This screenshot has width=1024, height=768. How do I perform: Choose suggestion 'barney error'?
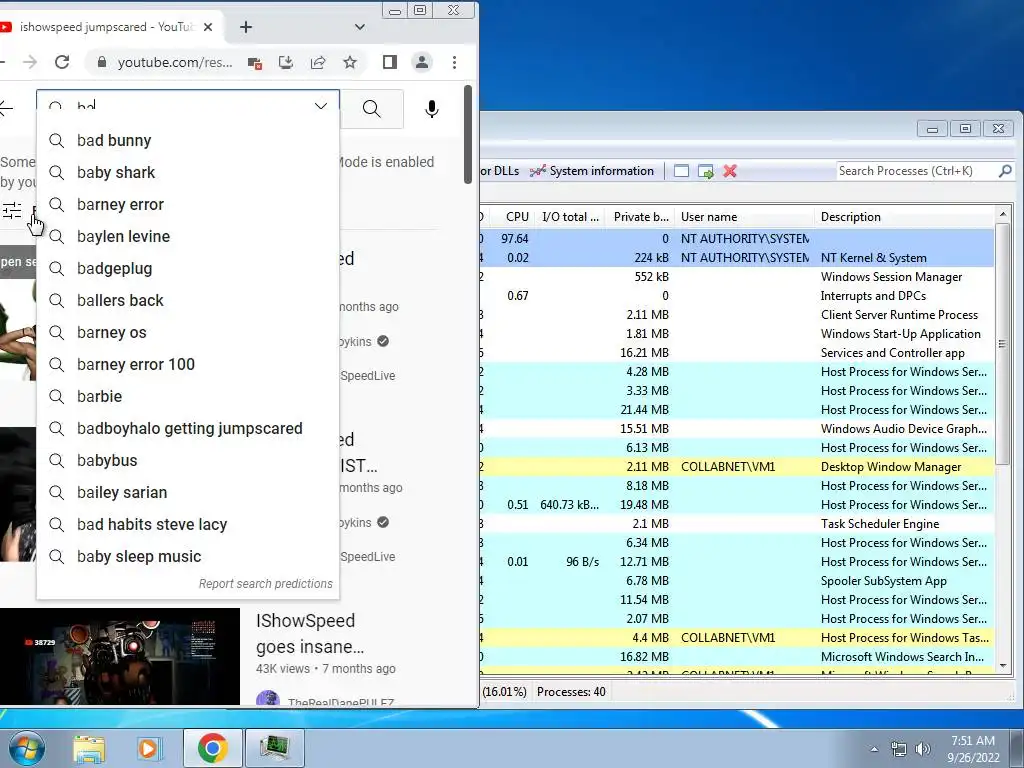[188, 204]
